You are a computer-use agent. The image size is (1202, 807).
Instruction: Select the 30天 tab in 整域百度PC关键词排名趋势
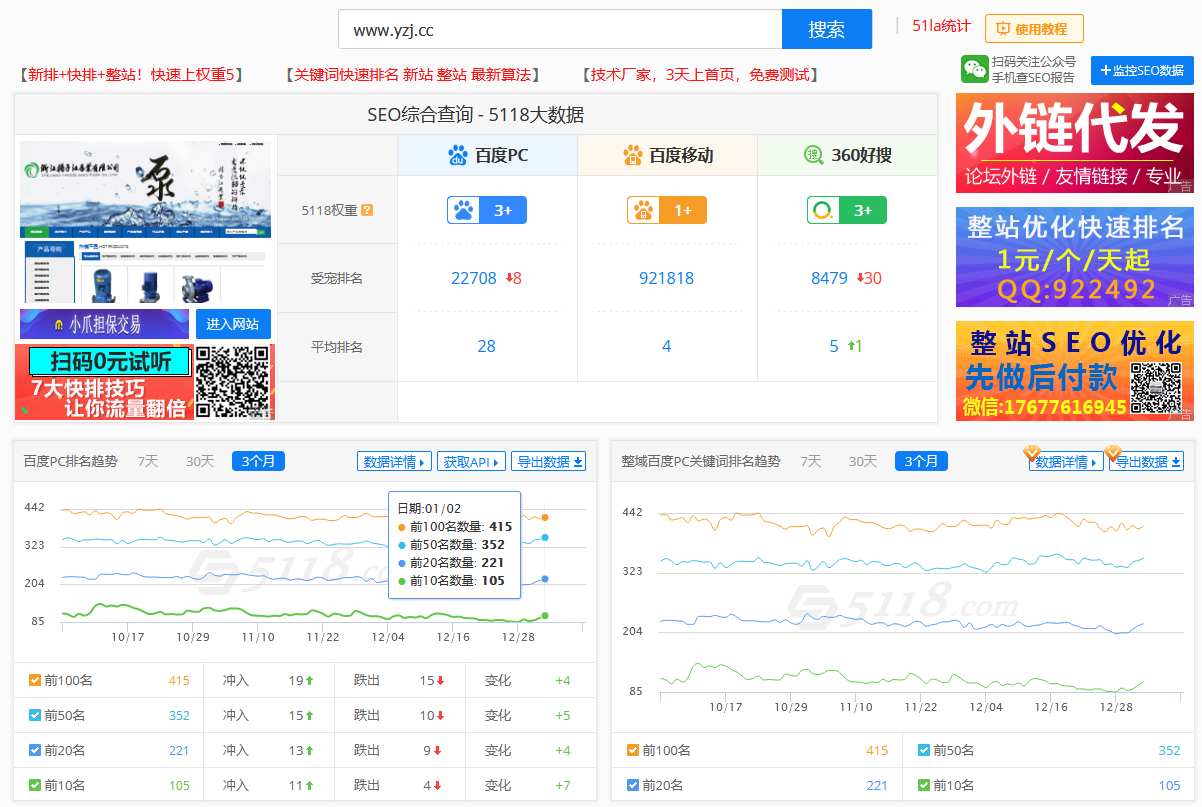pyautogui.click(x=863, y=461)
